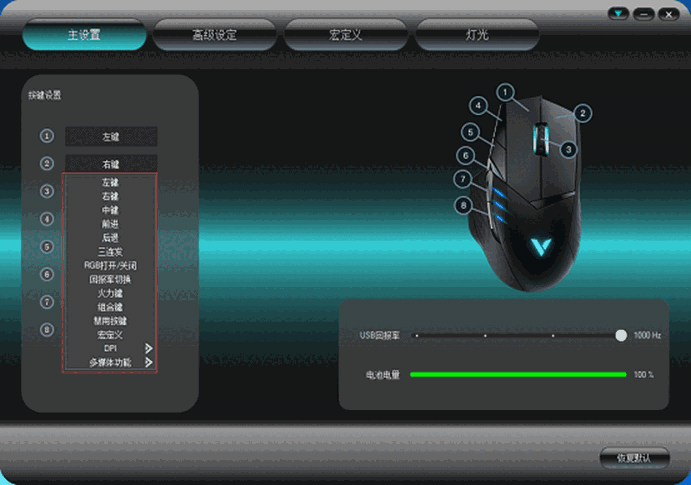Close the mouse driver window
Image resolution: width=691 pixels, height=485 pixels.
[669, 14]
